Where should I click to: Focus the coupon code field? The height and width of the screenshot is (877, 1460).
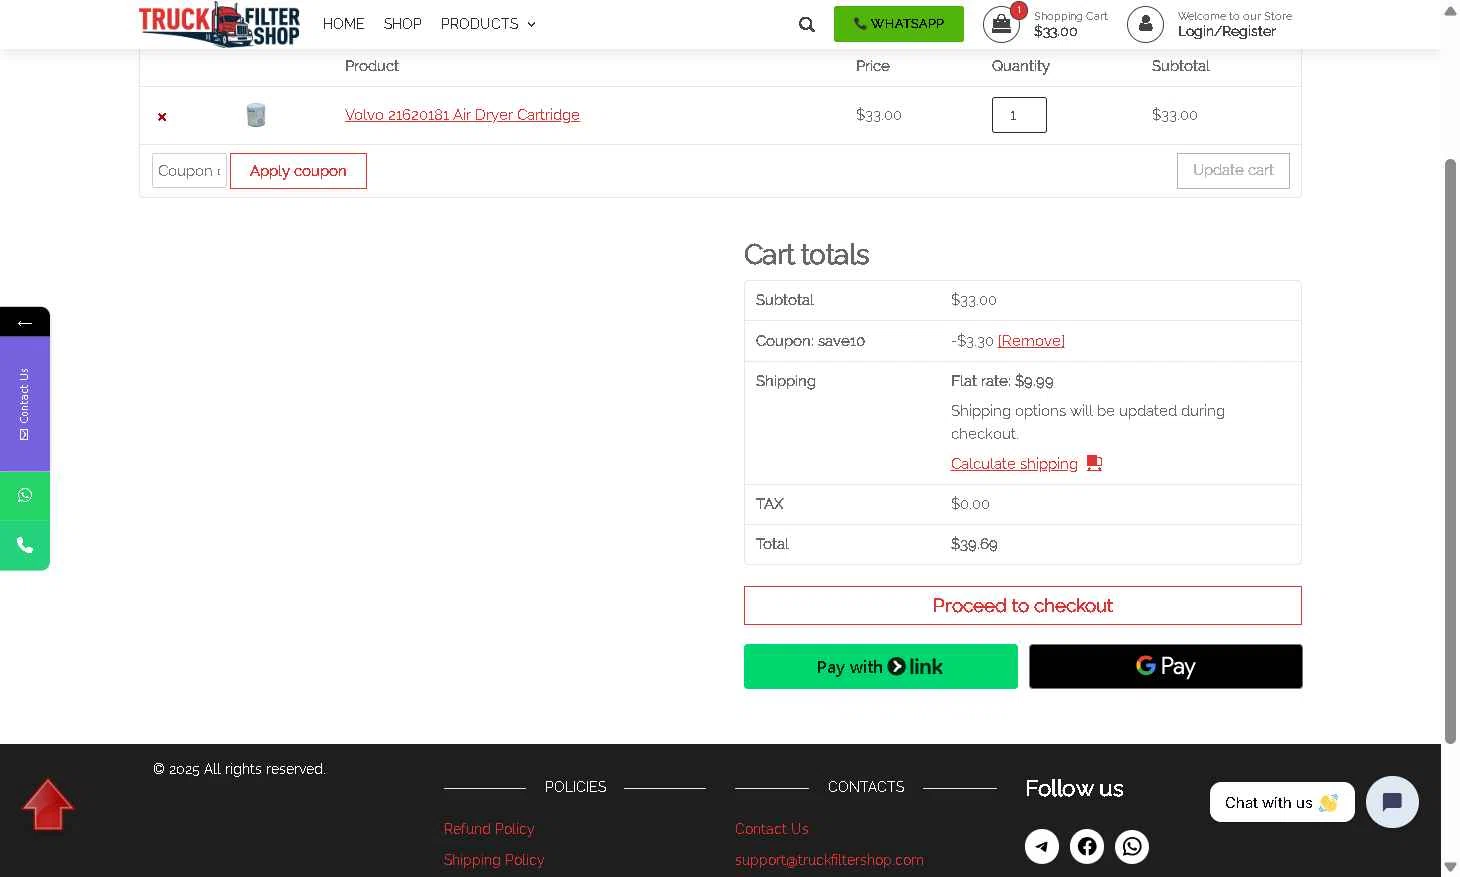point(189,171)
